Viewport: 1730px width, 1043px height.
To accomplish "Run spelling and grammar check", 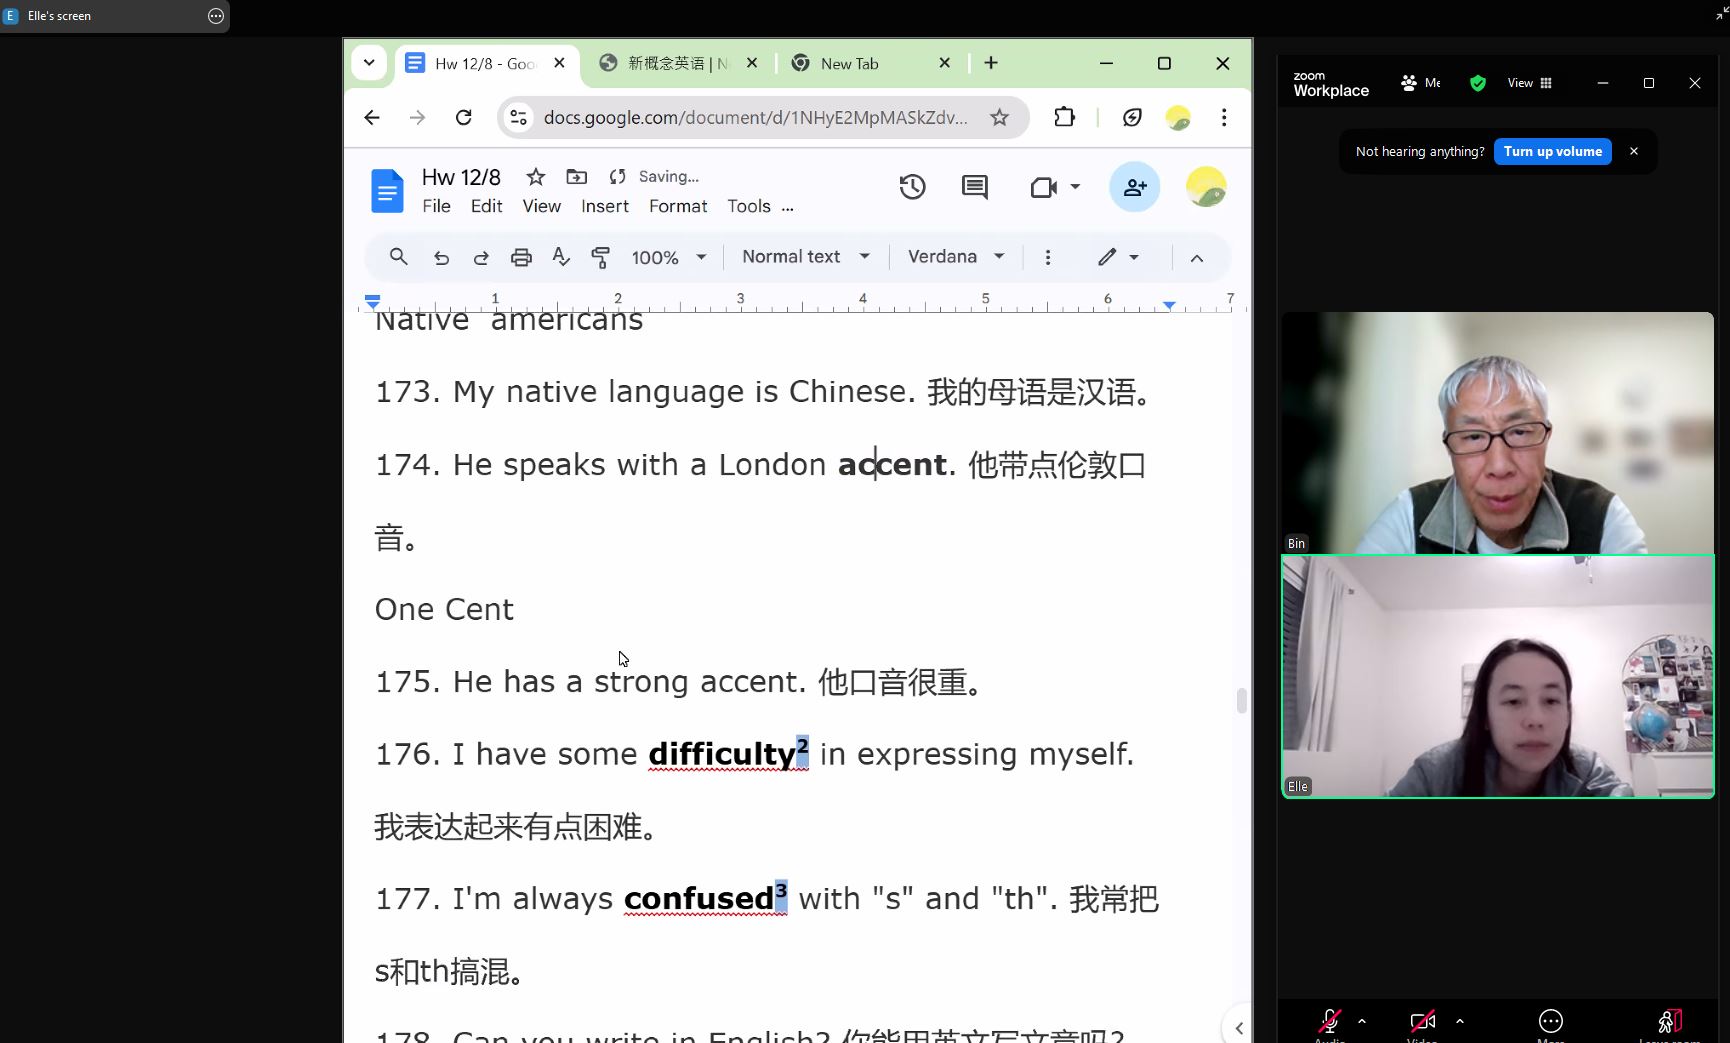I will (x=561, y=258).
